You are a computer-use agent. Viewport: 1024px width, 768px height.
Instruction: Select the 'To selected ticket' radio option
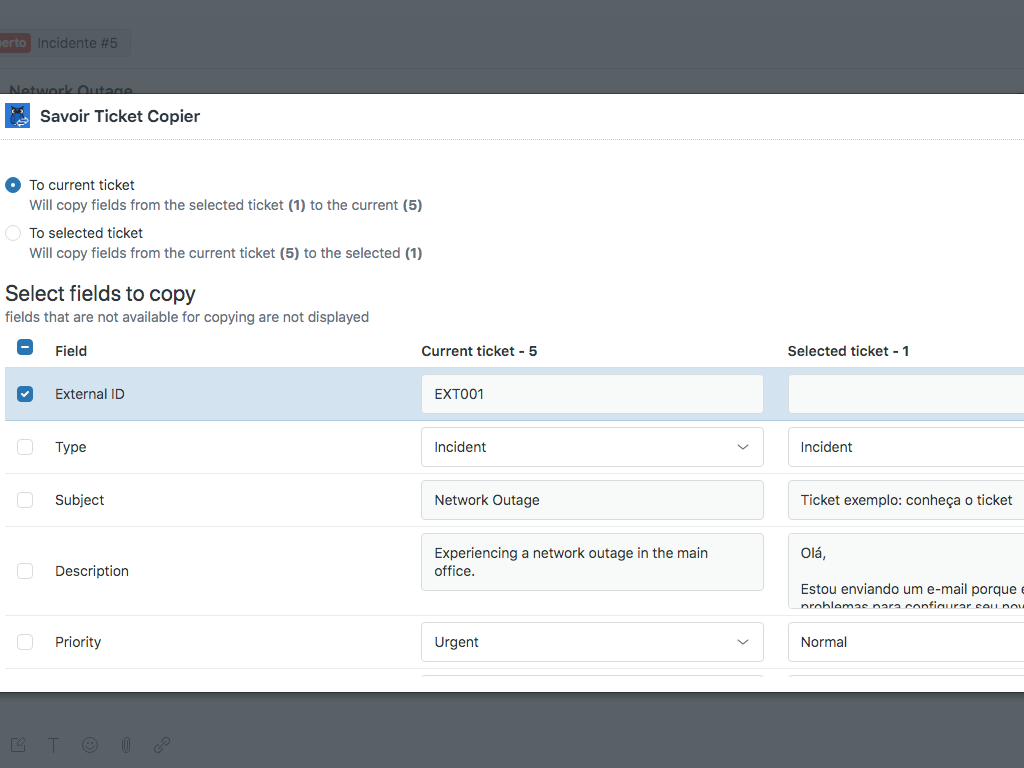13,233
